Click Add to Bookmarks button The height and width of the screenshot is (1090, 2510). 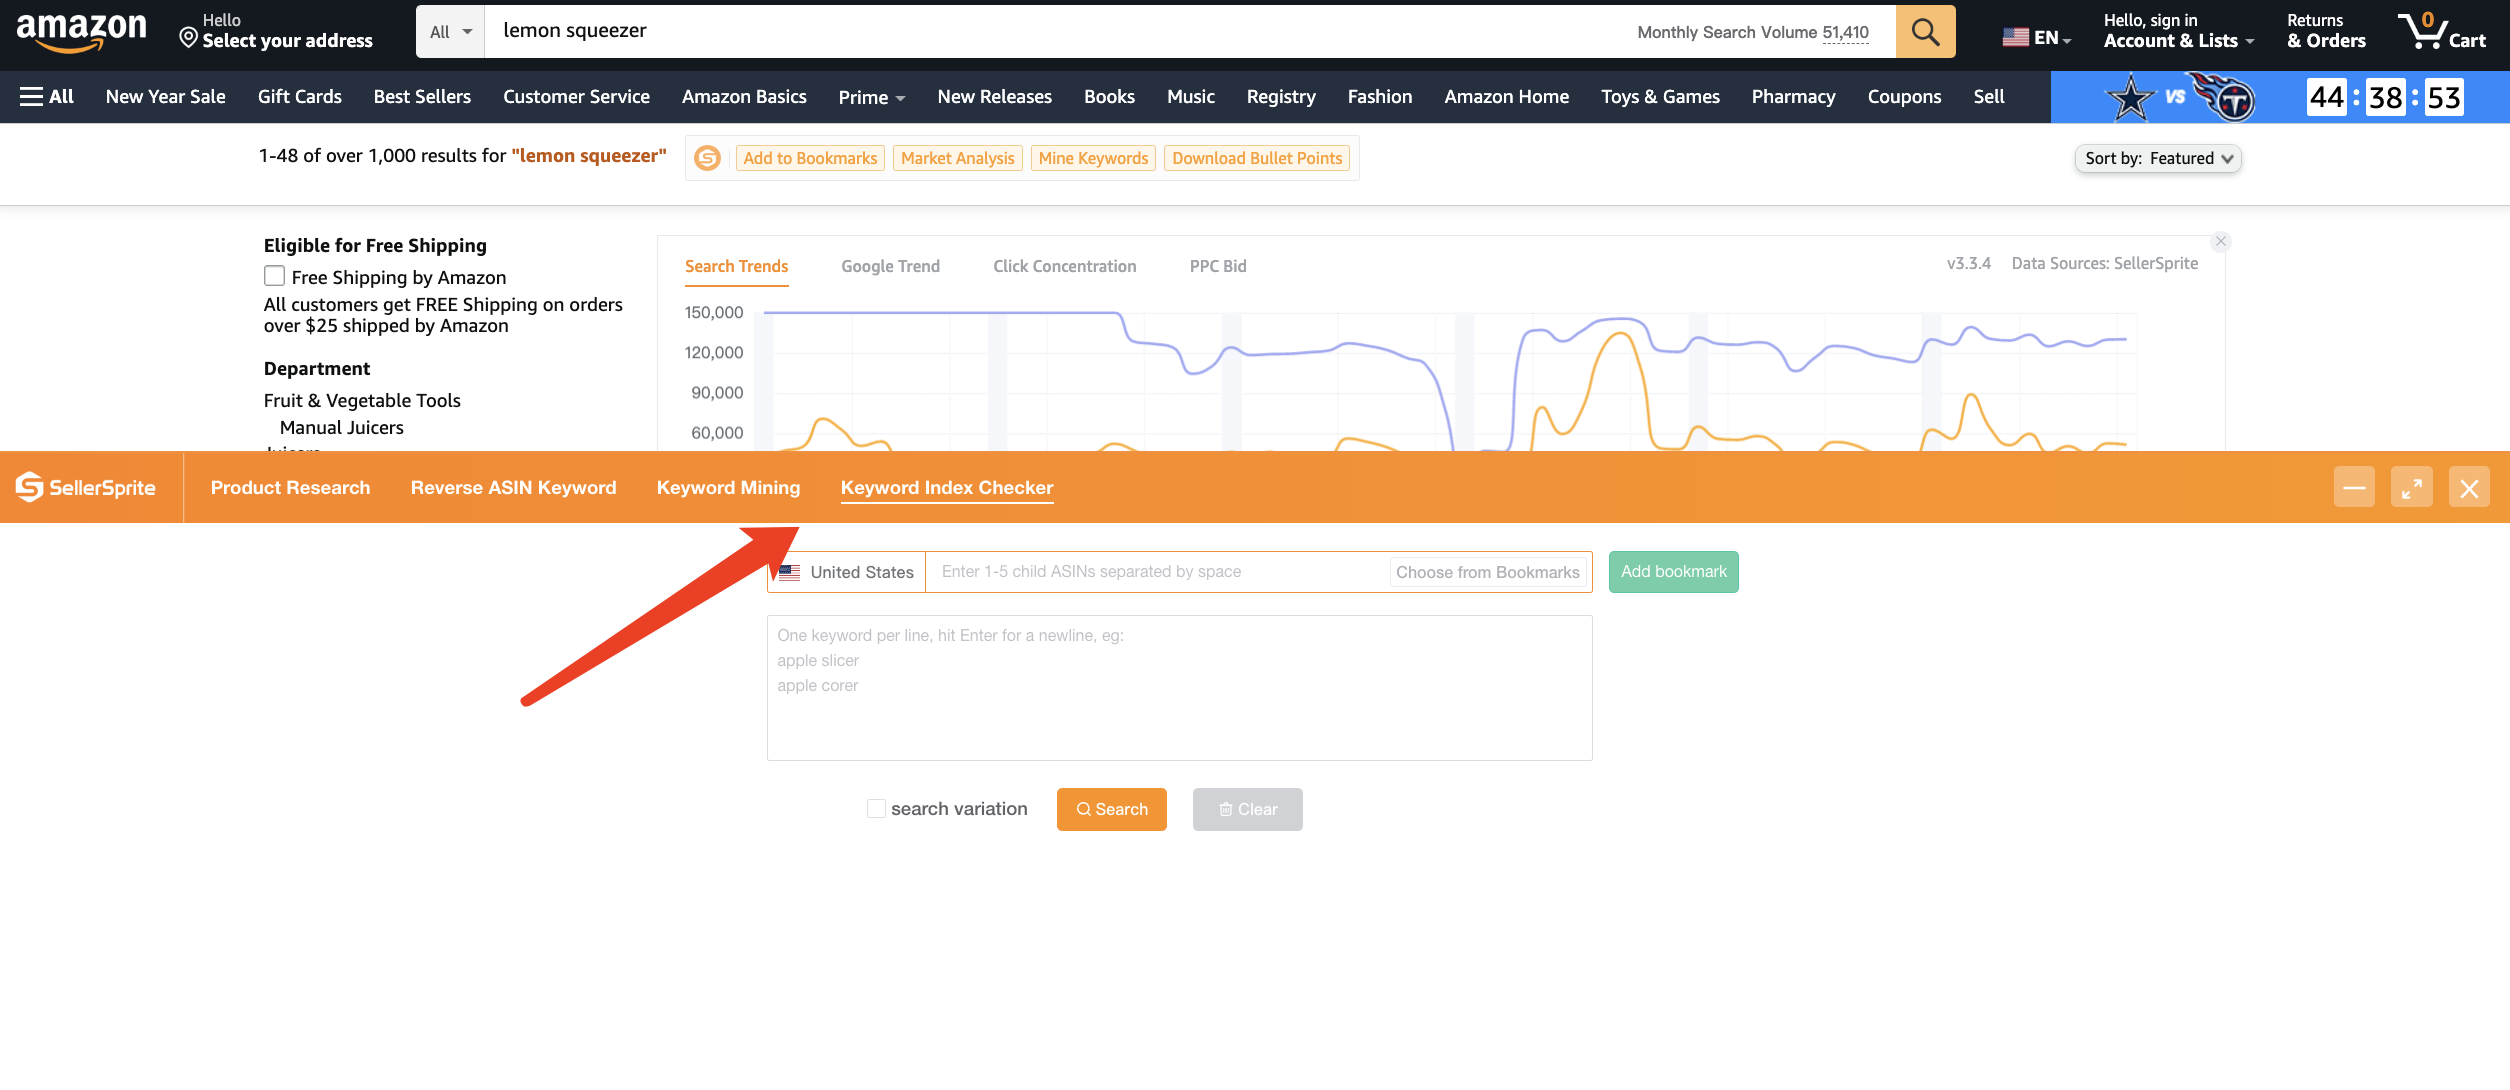[810, 158]
